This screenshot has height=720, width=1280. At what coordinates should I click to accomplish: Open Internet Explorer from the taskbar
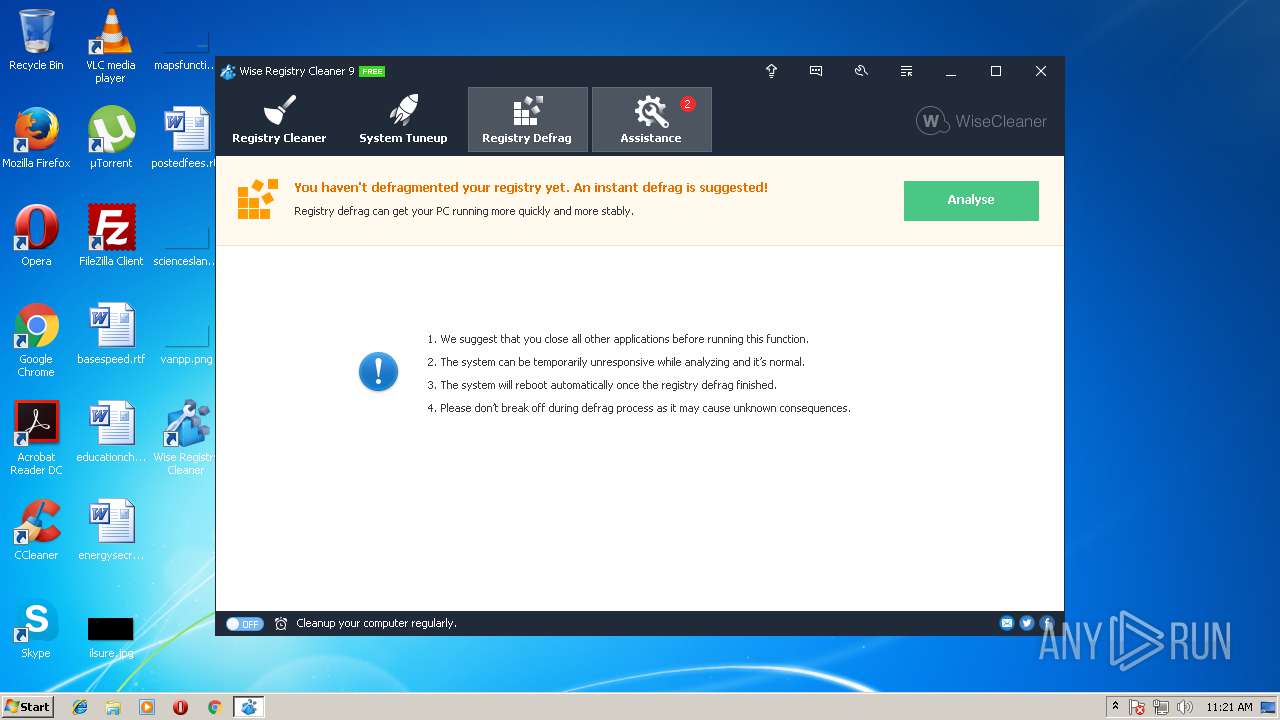[80, 707]
